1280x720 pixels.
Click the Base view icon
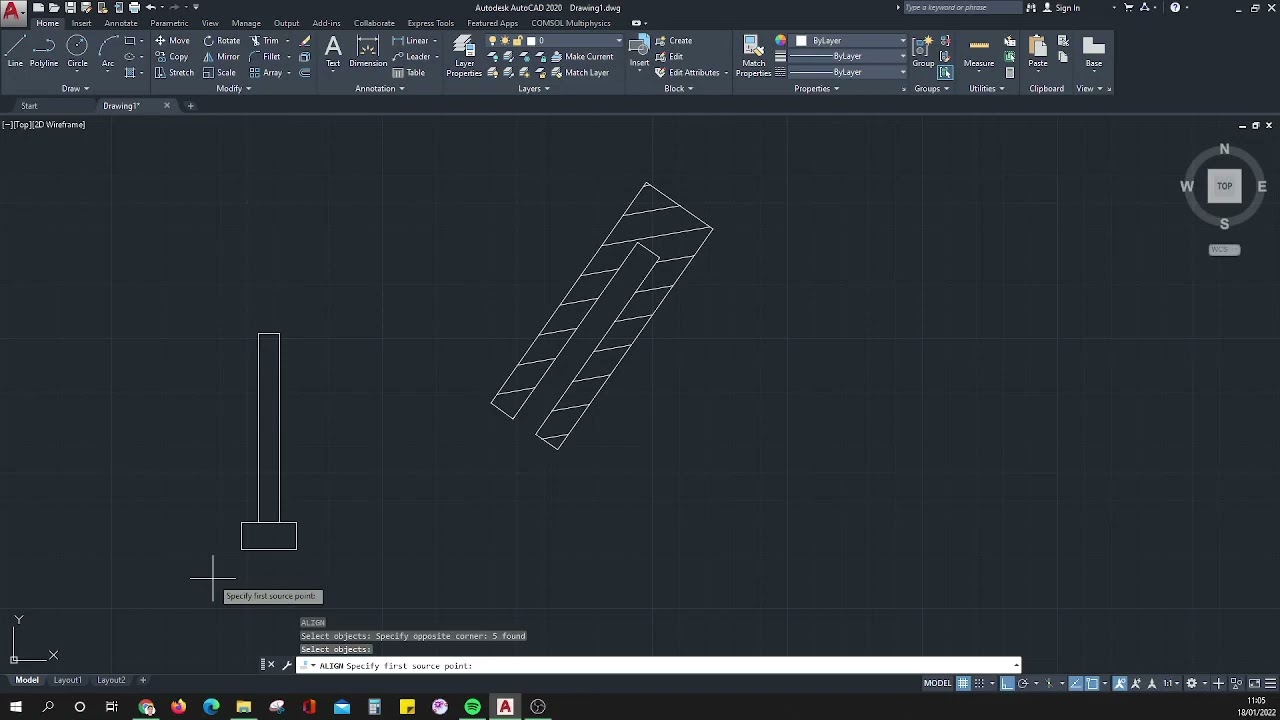pyautogui.click(x=1094, y=52)
